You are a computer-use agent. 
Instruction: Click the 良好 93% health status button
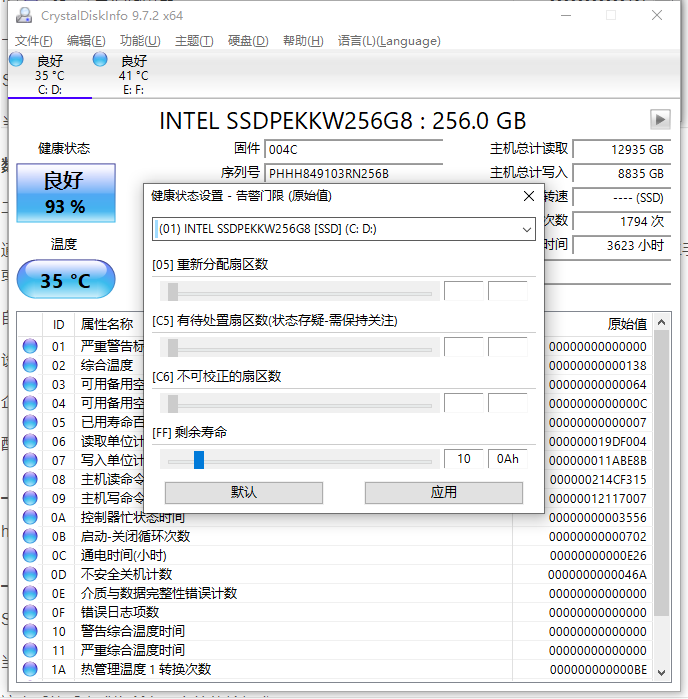66,193
